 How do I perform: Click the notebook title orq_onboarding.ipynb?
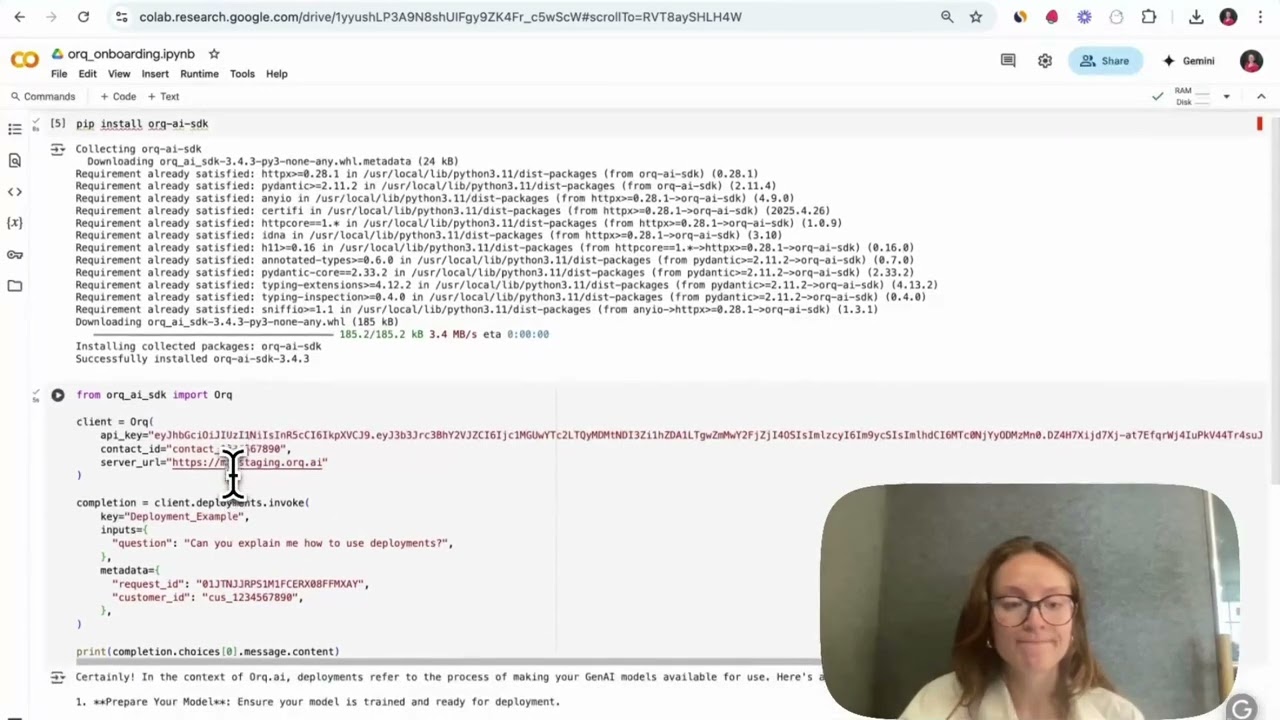(131, 54)
